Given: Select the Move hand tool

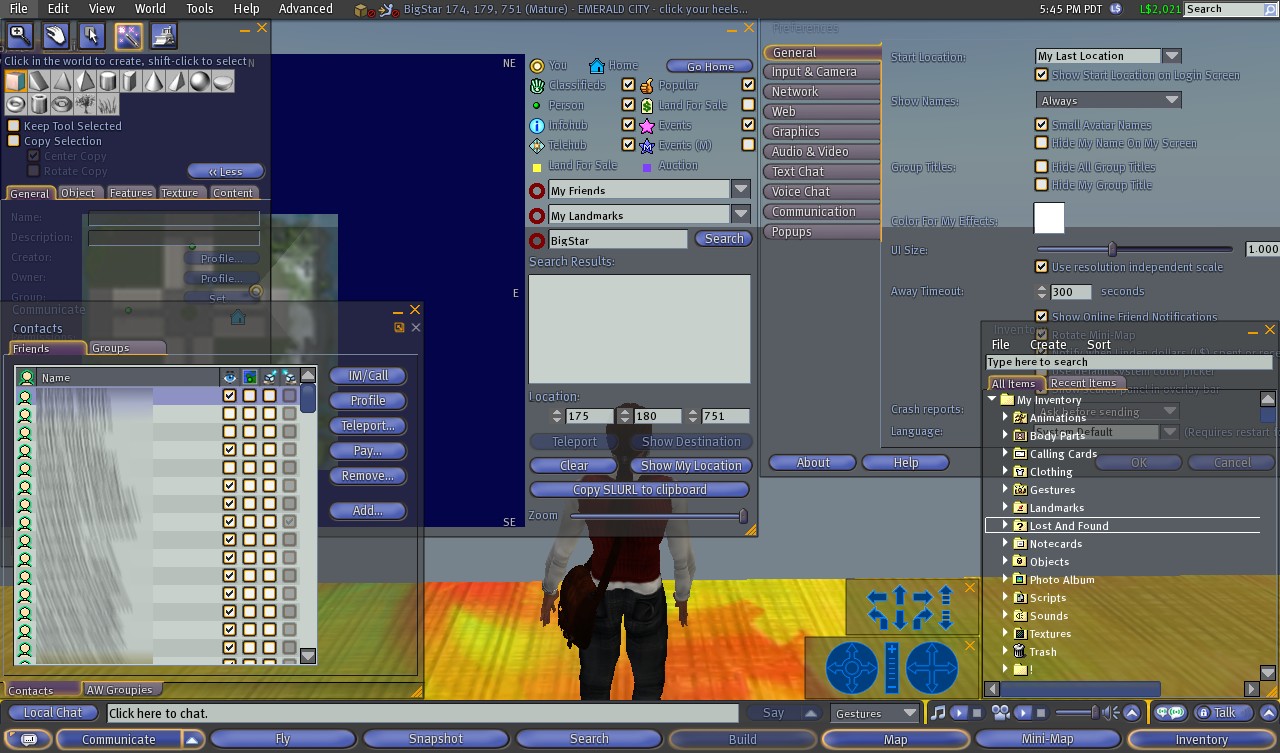Looking at the screenshot, I should click(x=56, y=37).
